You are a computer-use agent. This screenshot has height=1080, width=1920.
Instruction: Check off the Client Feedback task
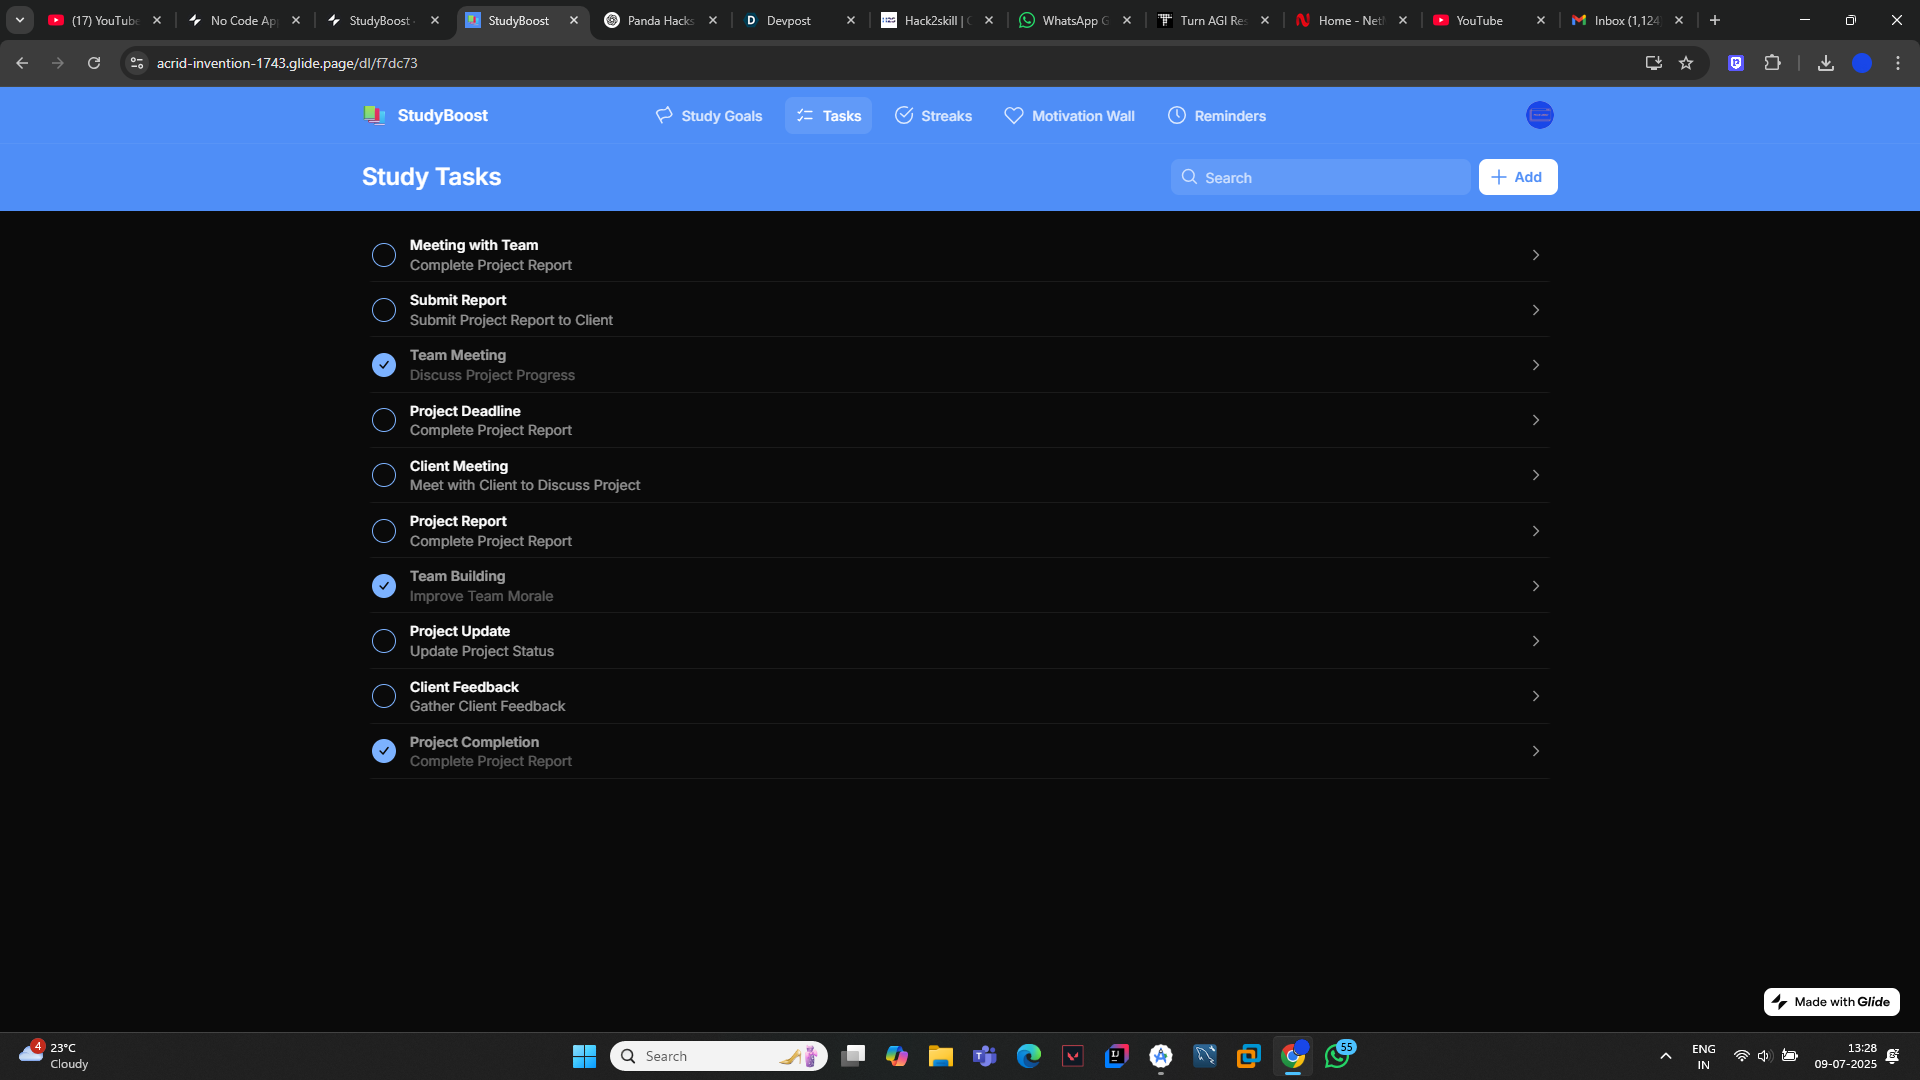point(384,696)
